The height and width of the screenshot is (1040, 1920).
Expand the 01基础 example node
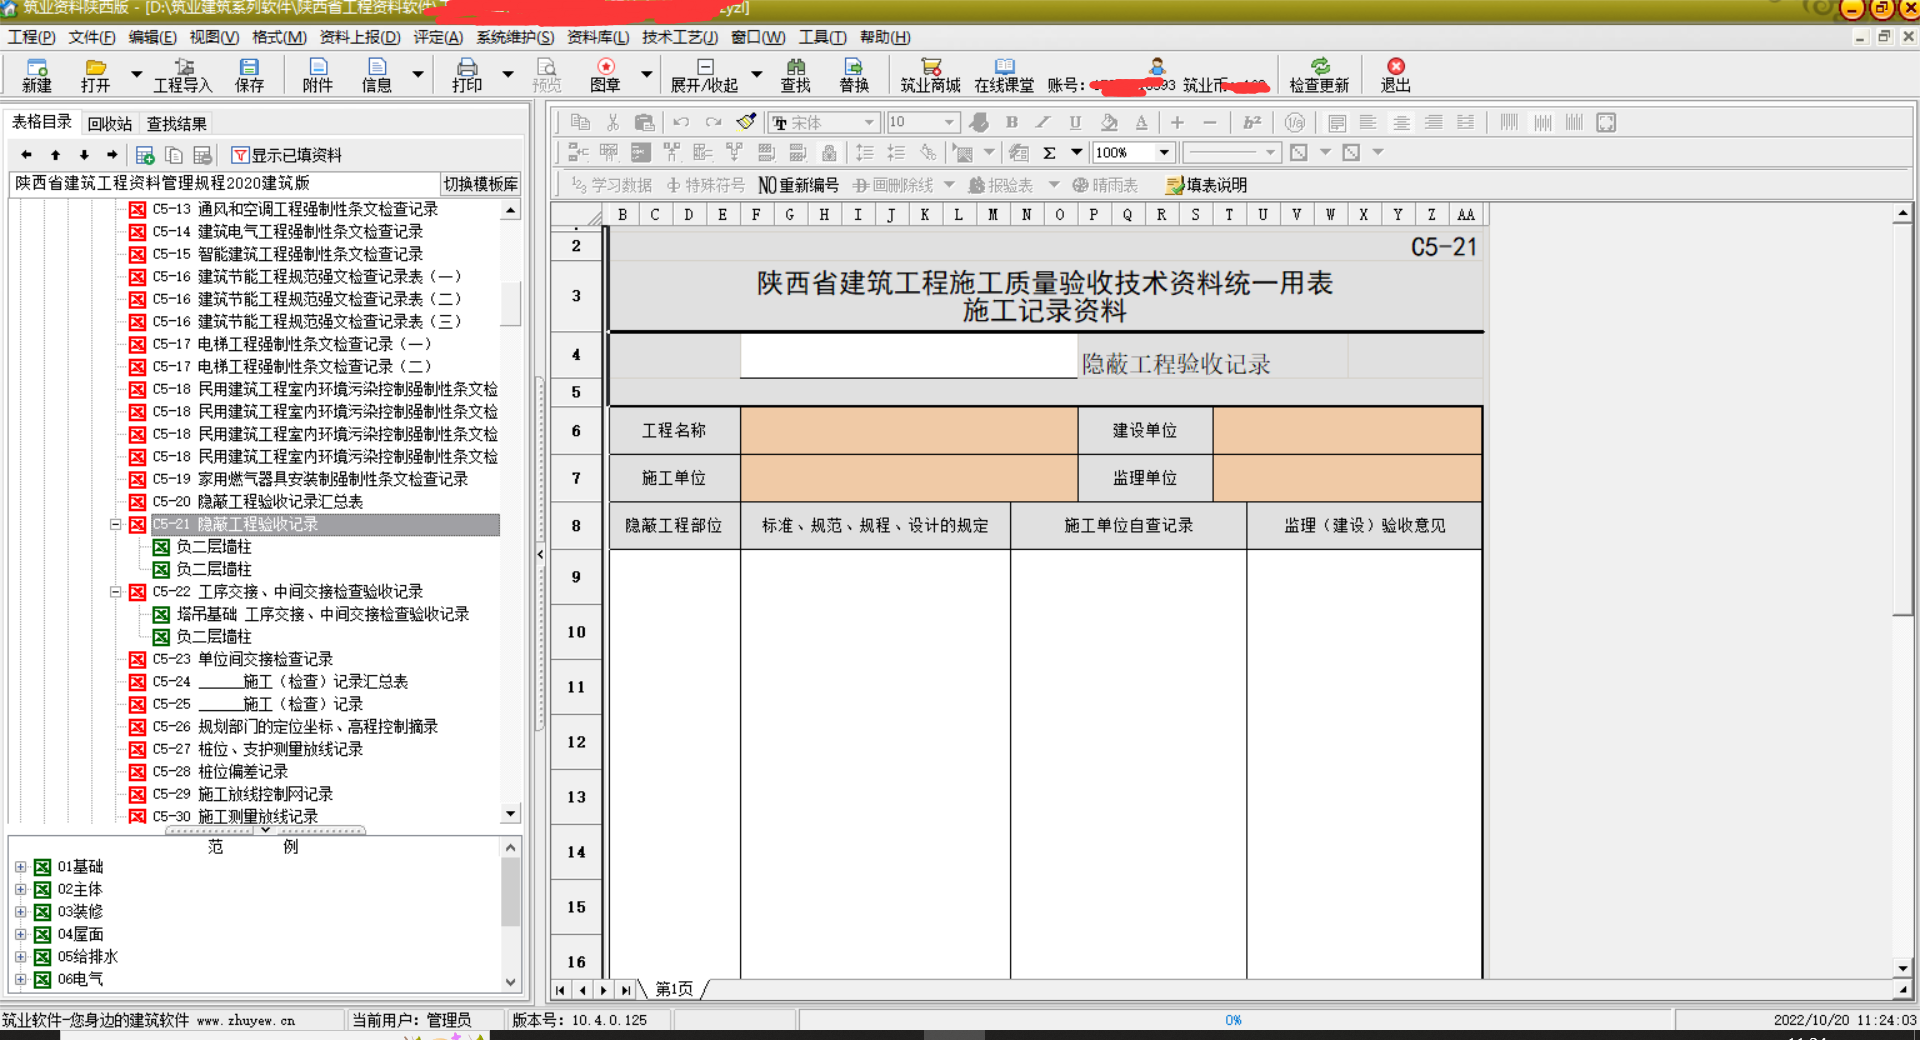(20, 867)
